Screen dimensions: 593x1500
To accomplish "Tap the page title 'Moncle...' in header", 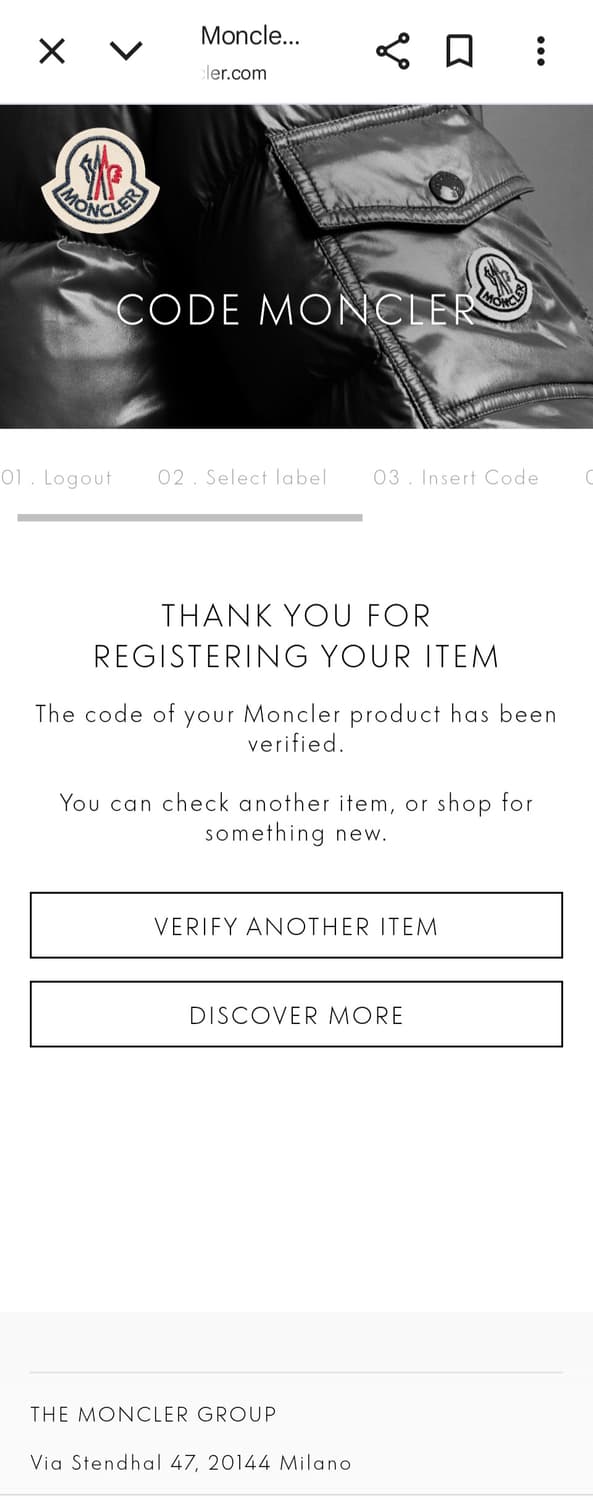I will pyautogui.click(x=250, y=36).
